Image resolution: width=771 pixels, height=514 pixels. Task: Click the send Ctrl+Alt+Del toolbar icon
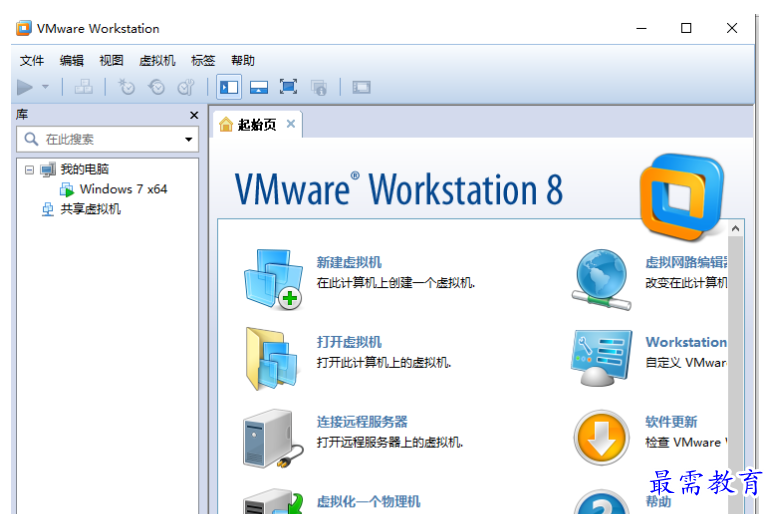(84, 88)
